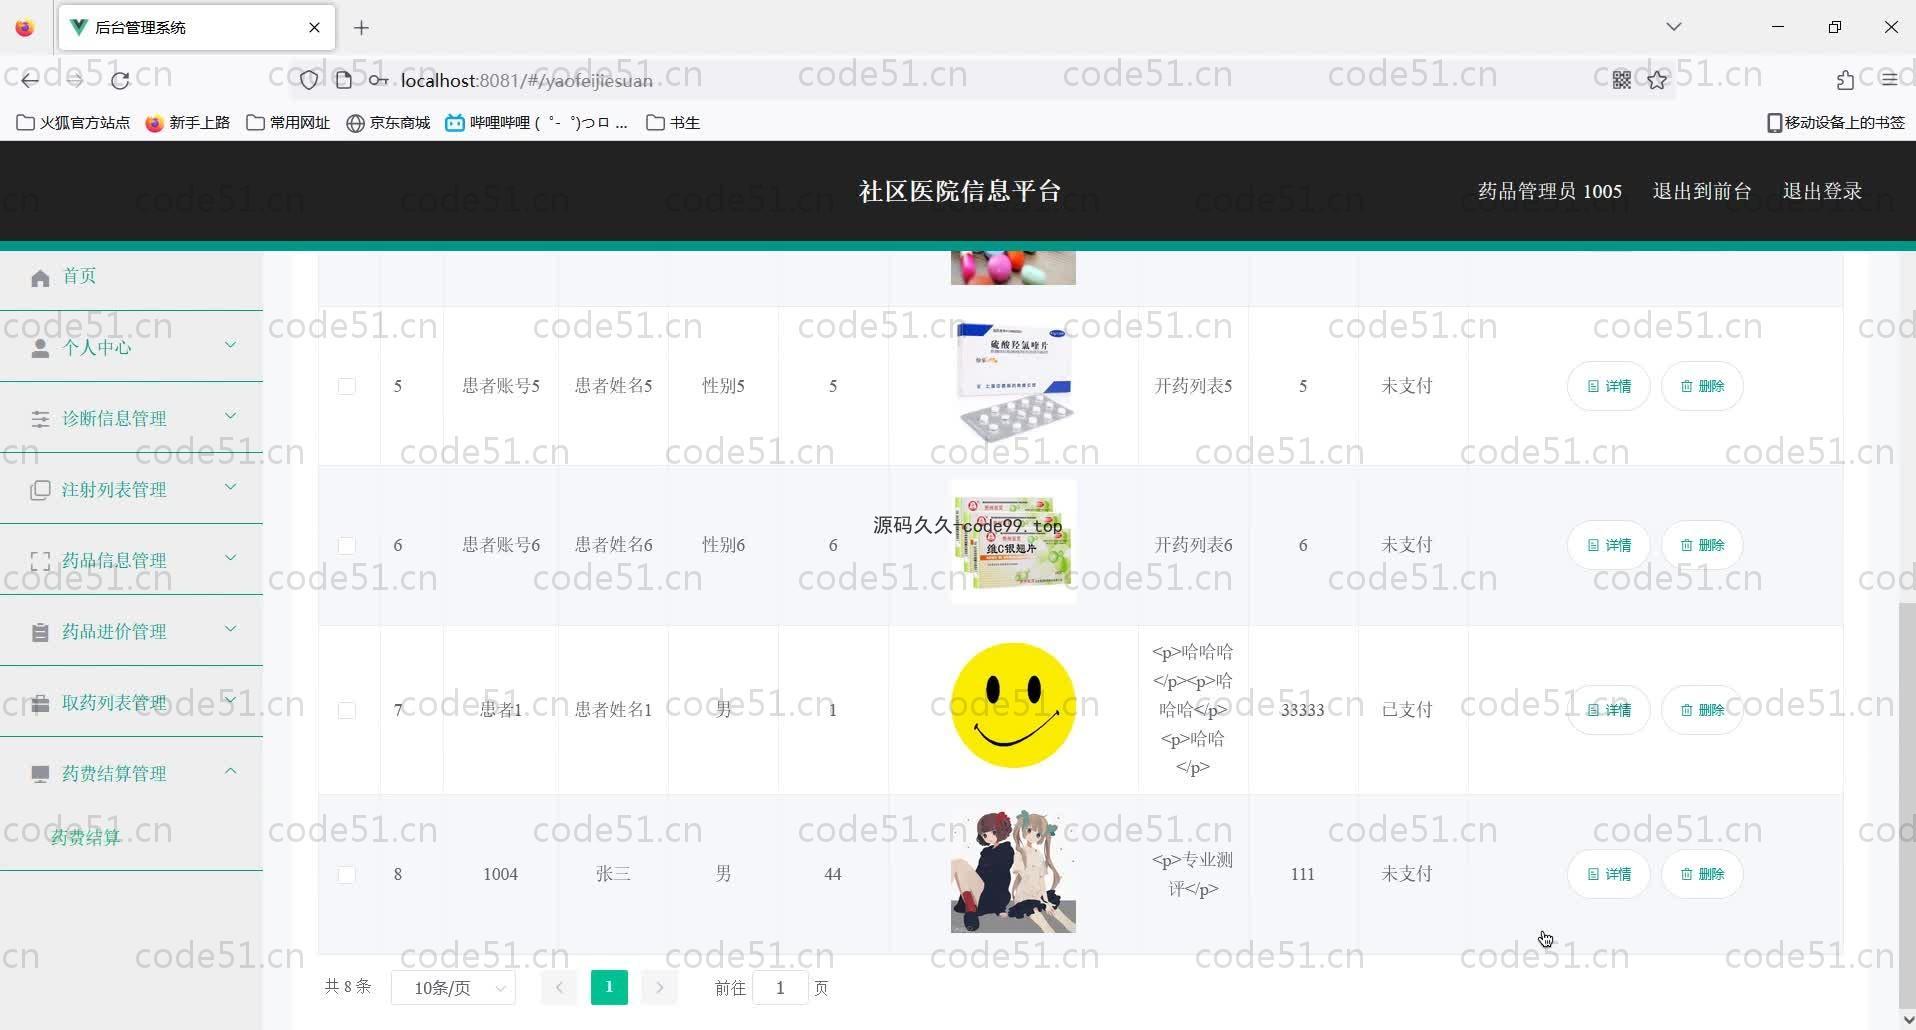Bookmark page with the star icon
The height and width of the screenshot is (1030, 1916).
click(x=1657, y=81)
